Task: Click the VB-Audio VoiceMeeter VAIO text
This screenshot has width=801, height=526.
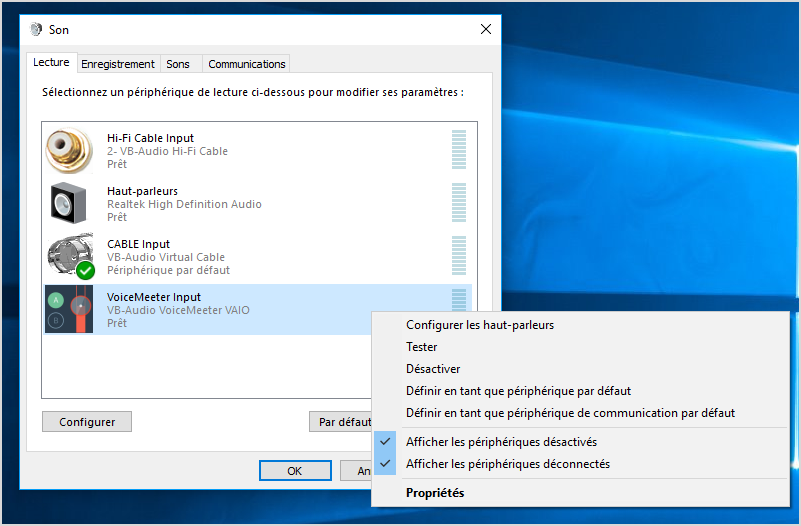Action: point(178,310)
